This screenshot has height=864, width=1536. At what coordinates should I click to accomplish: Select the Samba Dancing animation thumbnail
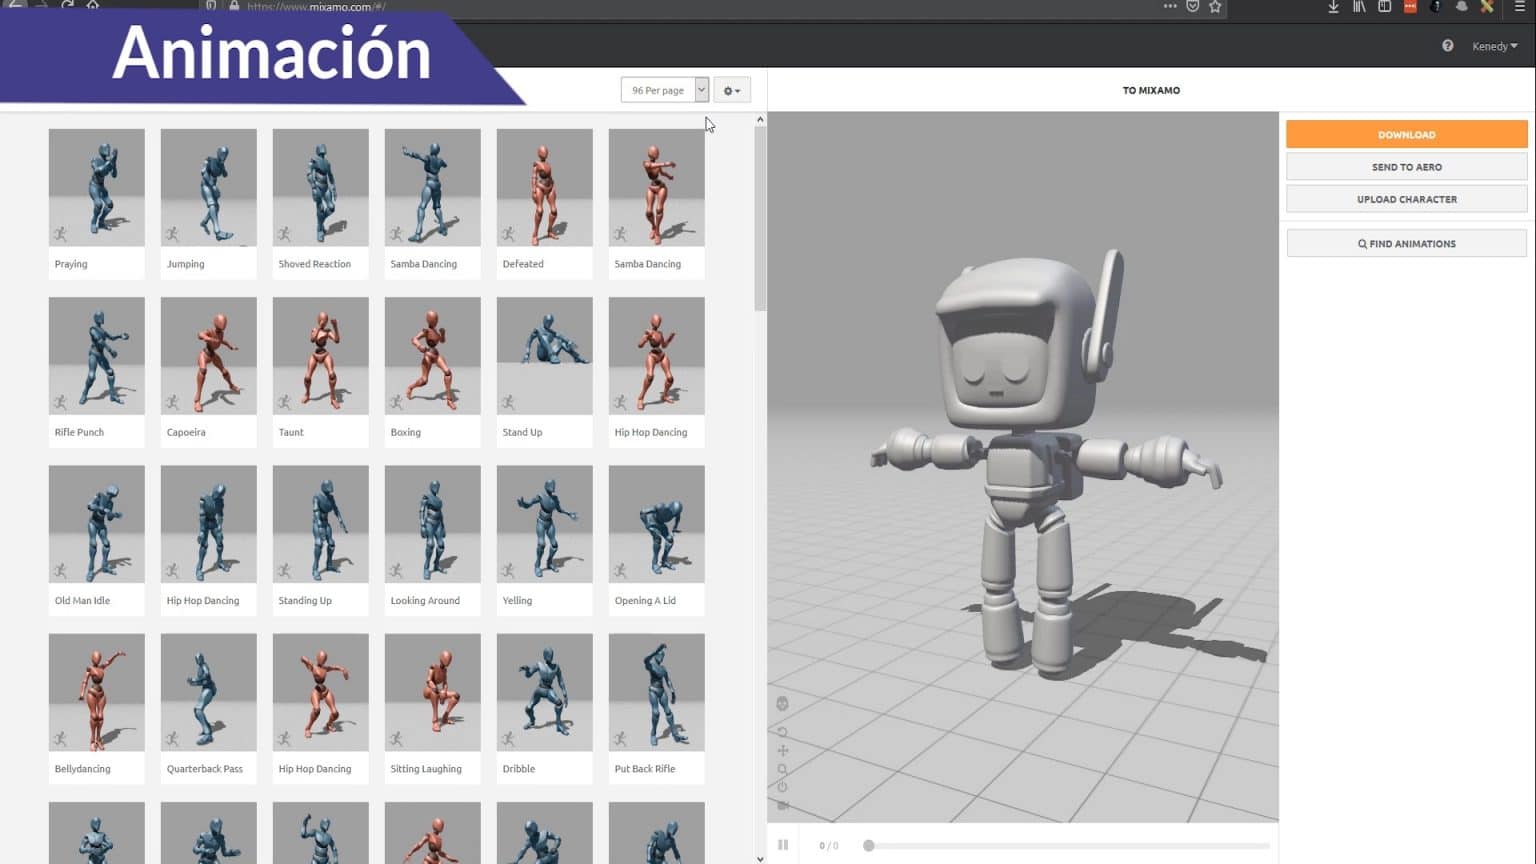[x=432, y=187]
